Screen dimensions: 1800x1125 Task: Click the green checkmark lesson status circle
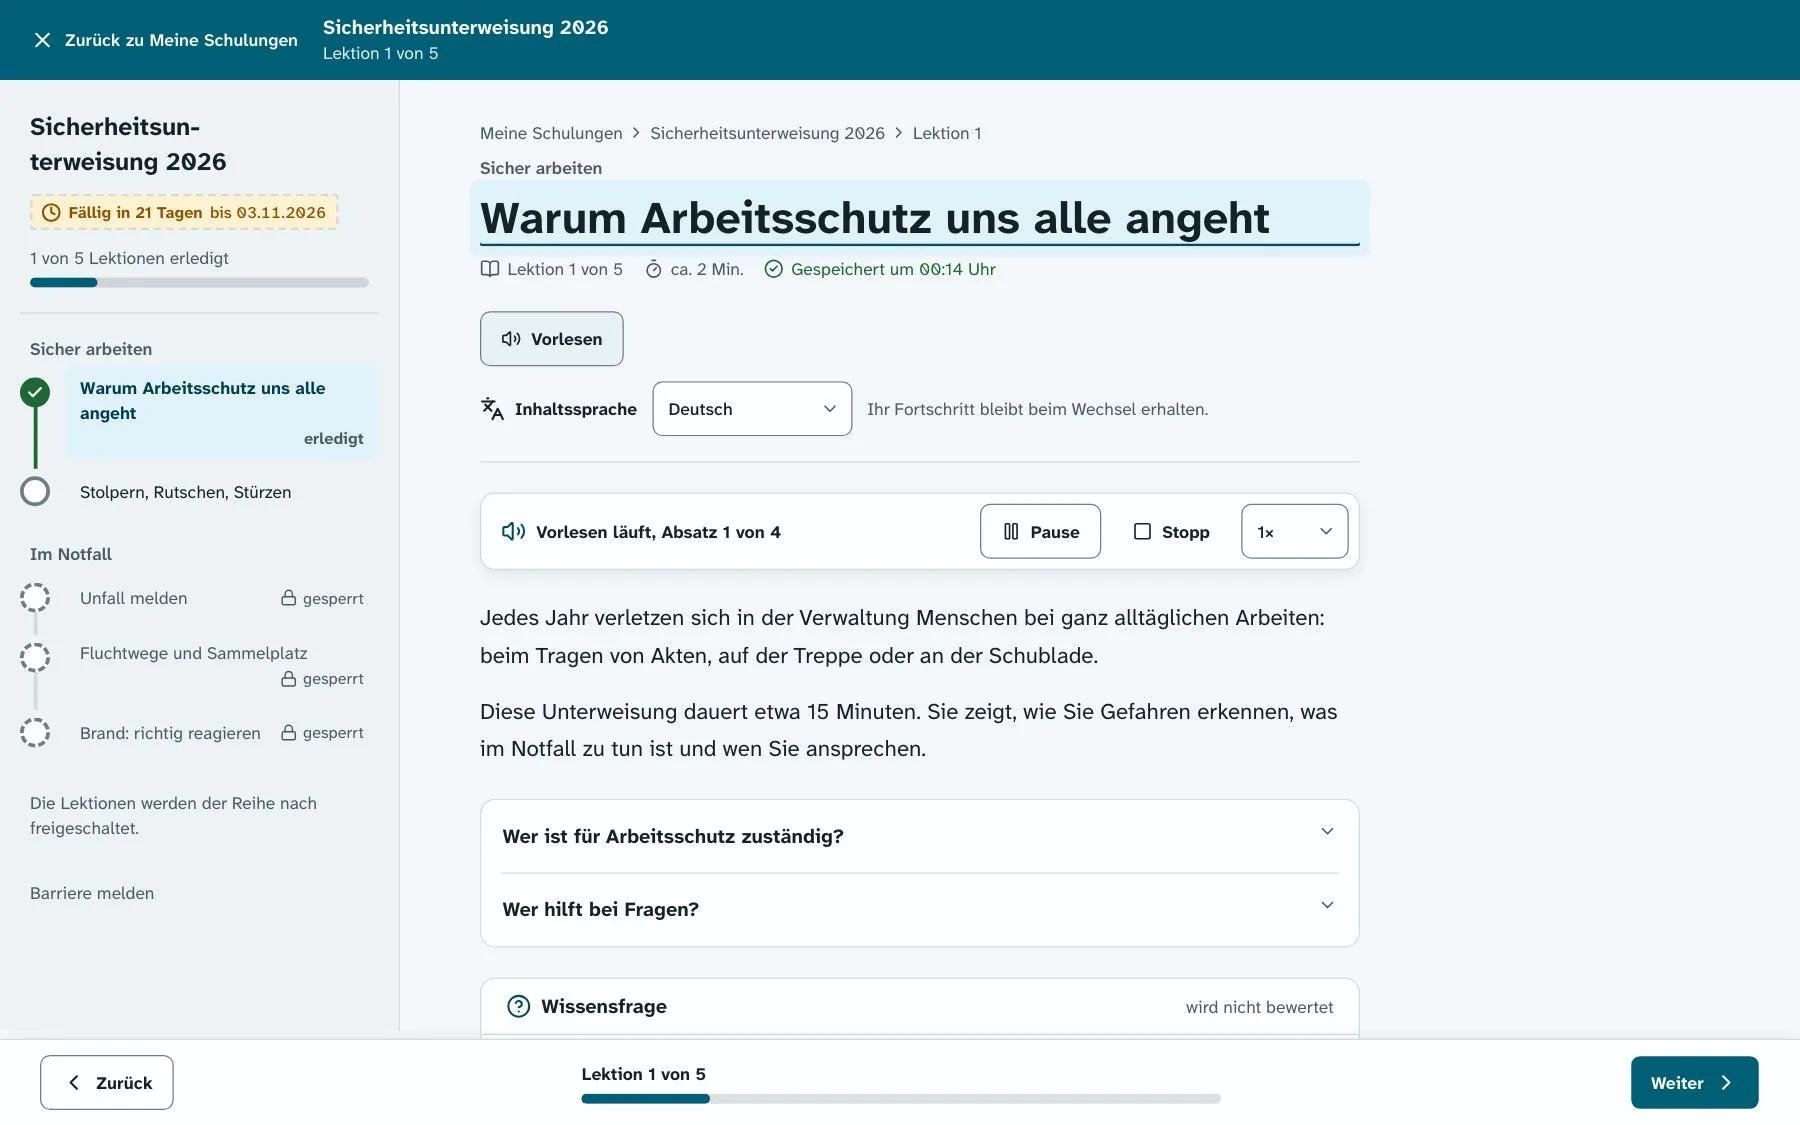pos(35,392)
